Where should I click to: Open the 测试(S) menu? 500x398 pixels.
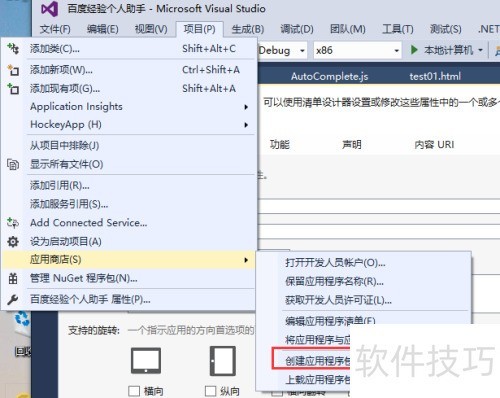click(446, 29)
